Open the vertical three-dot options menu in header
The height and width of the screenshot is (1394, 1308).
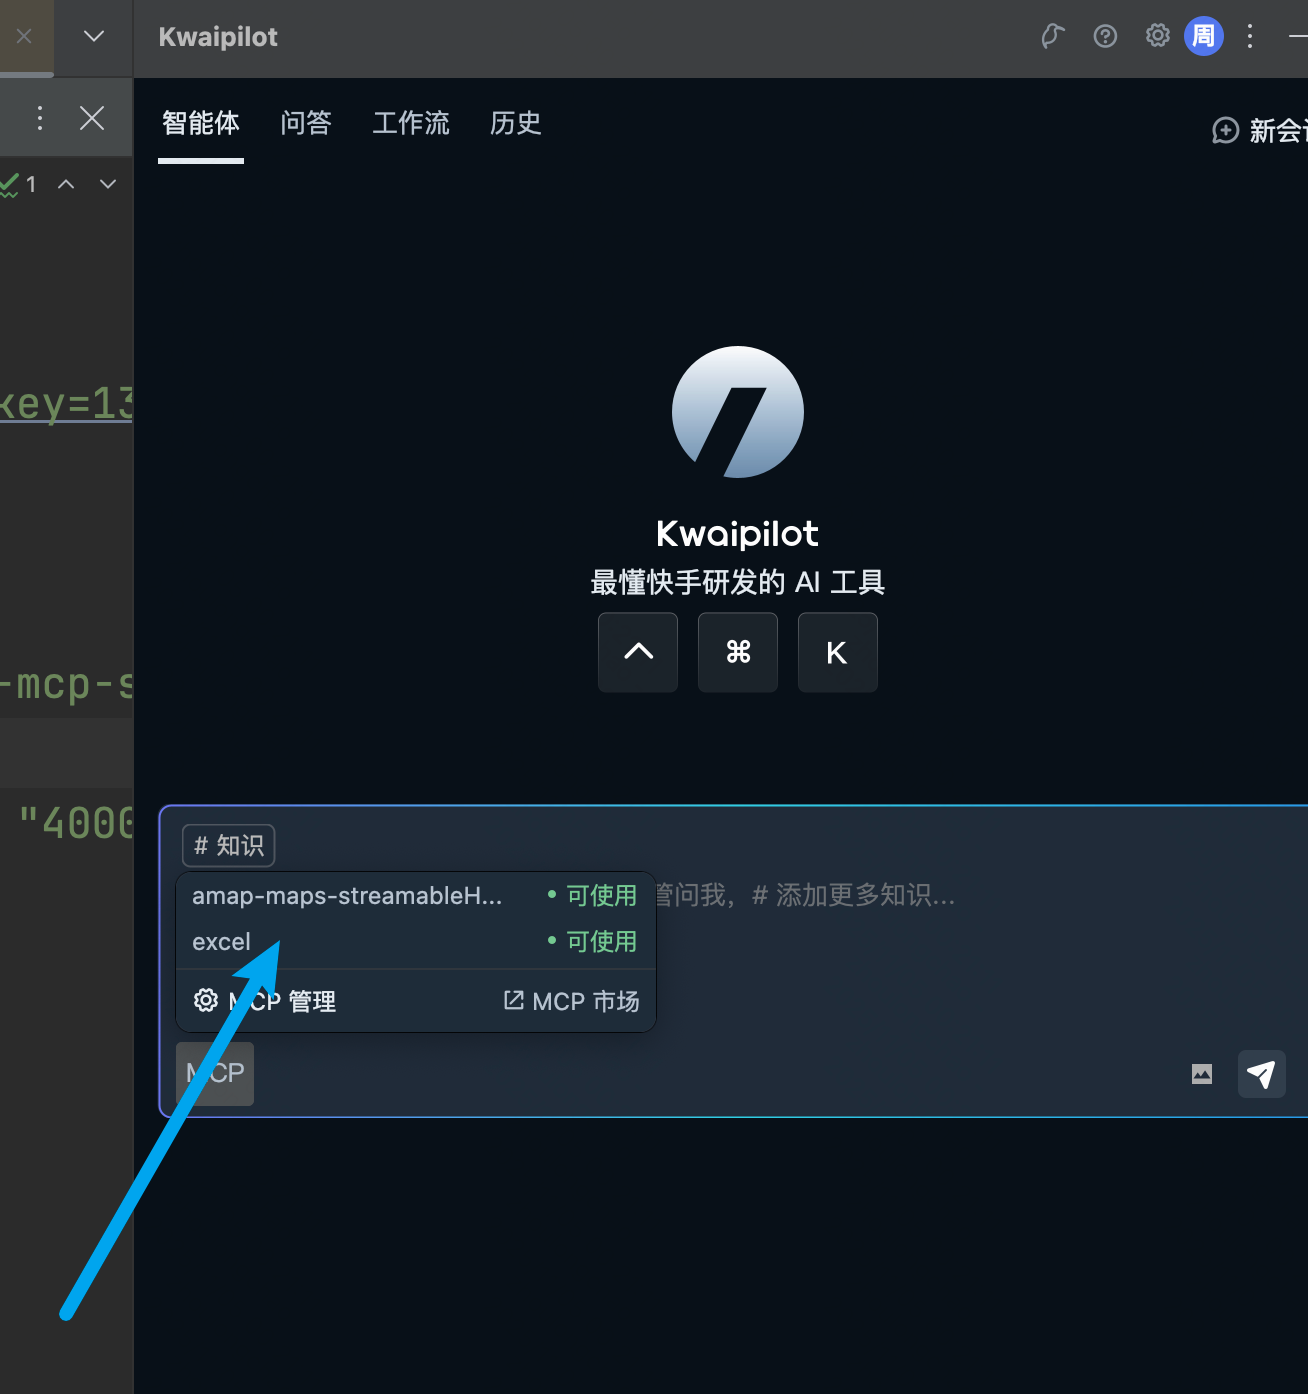[1249, 36]
